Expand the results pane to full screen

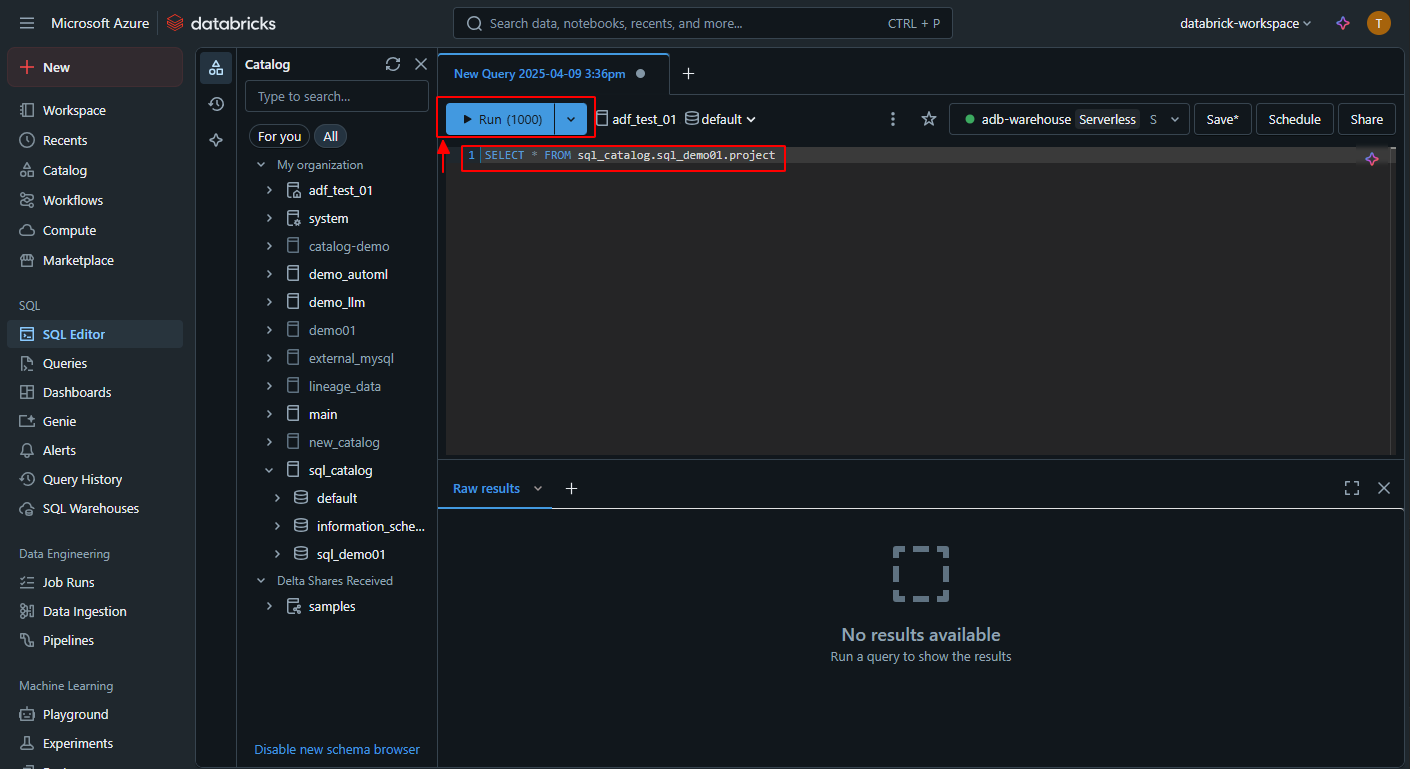pos(1352,488)
